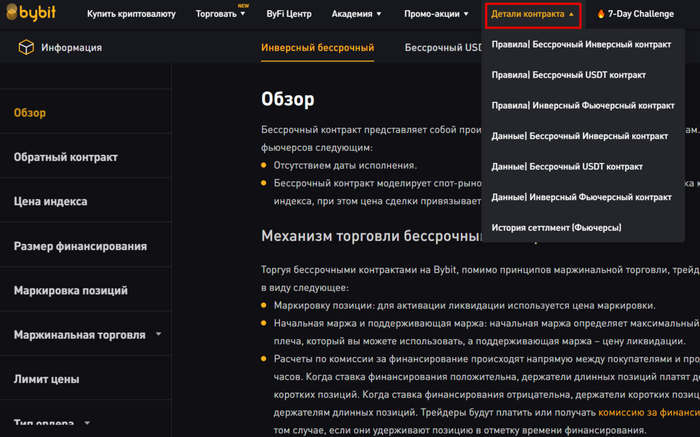Switch to Инверсный бессрочный tab
Viewport: 700px width, 437px height.
(x=317, y=48)
